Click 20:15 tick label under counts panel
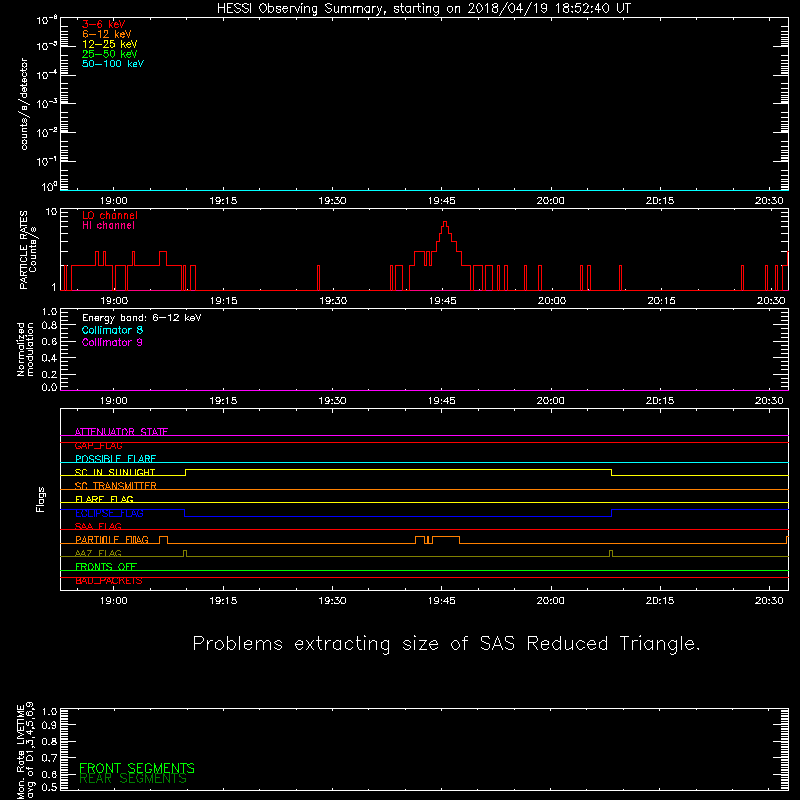 660,201
